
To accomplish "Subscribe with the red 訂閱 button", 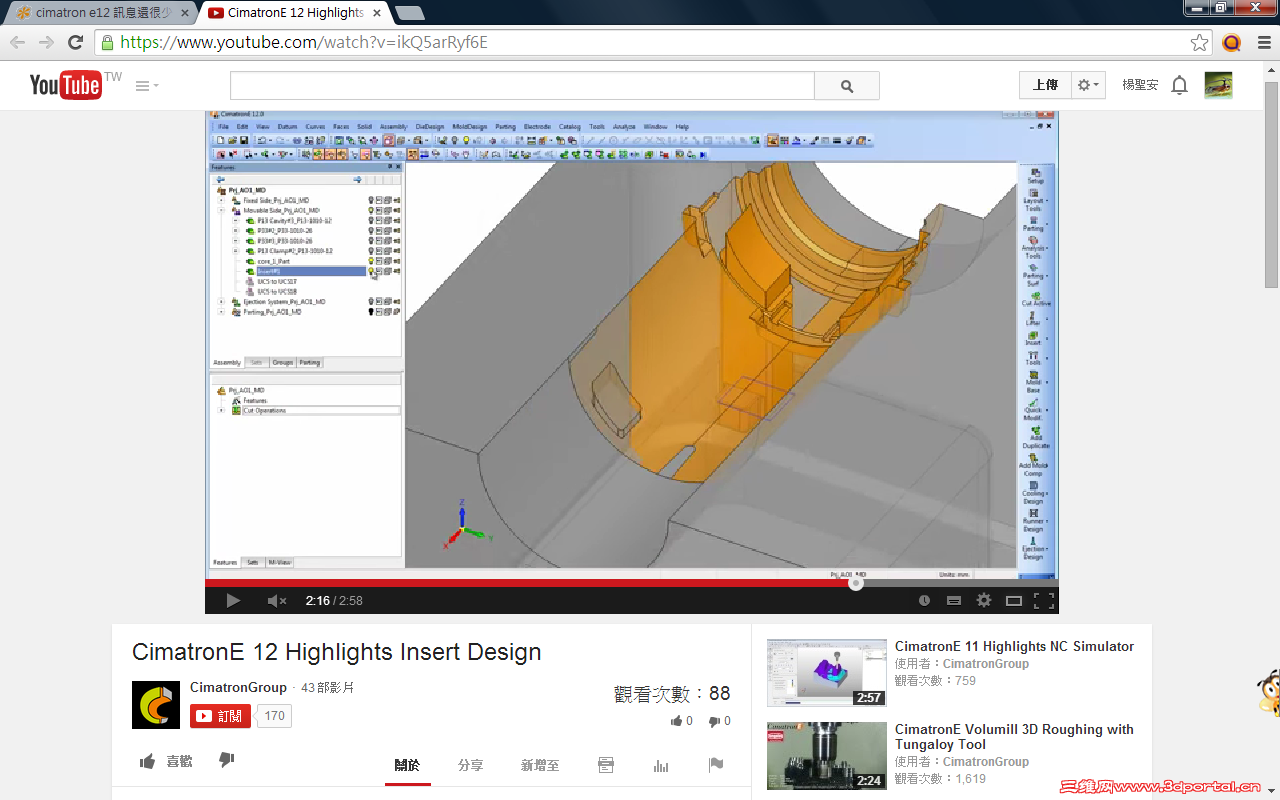I will tap(220, 716).
